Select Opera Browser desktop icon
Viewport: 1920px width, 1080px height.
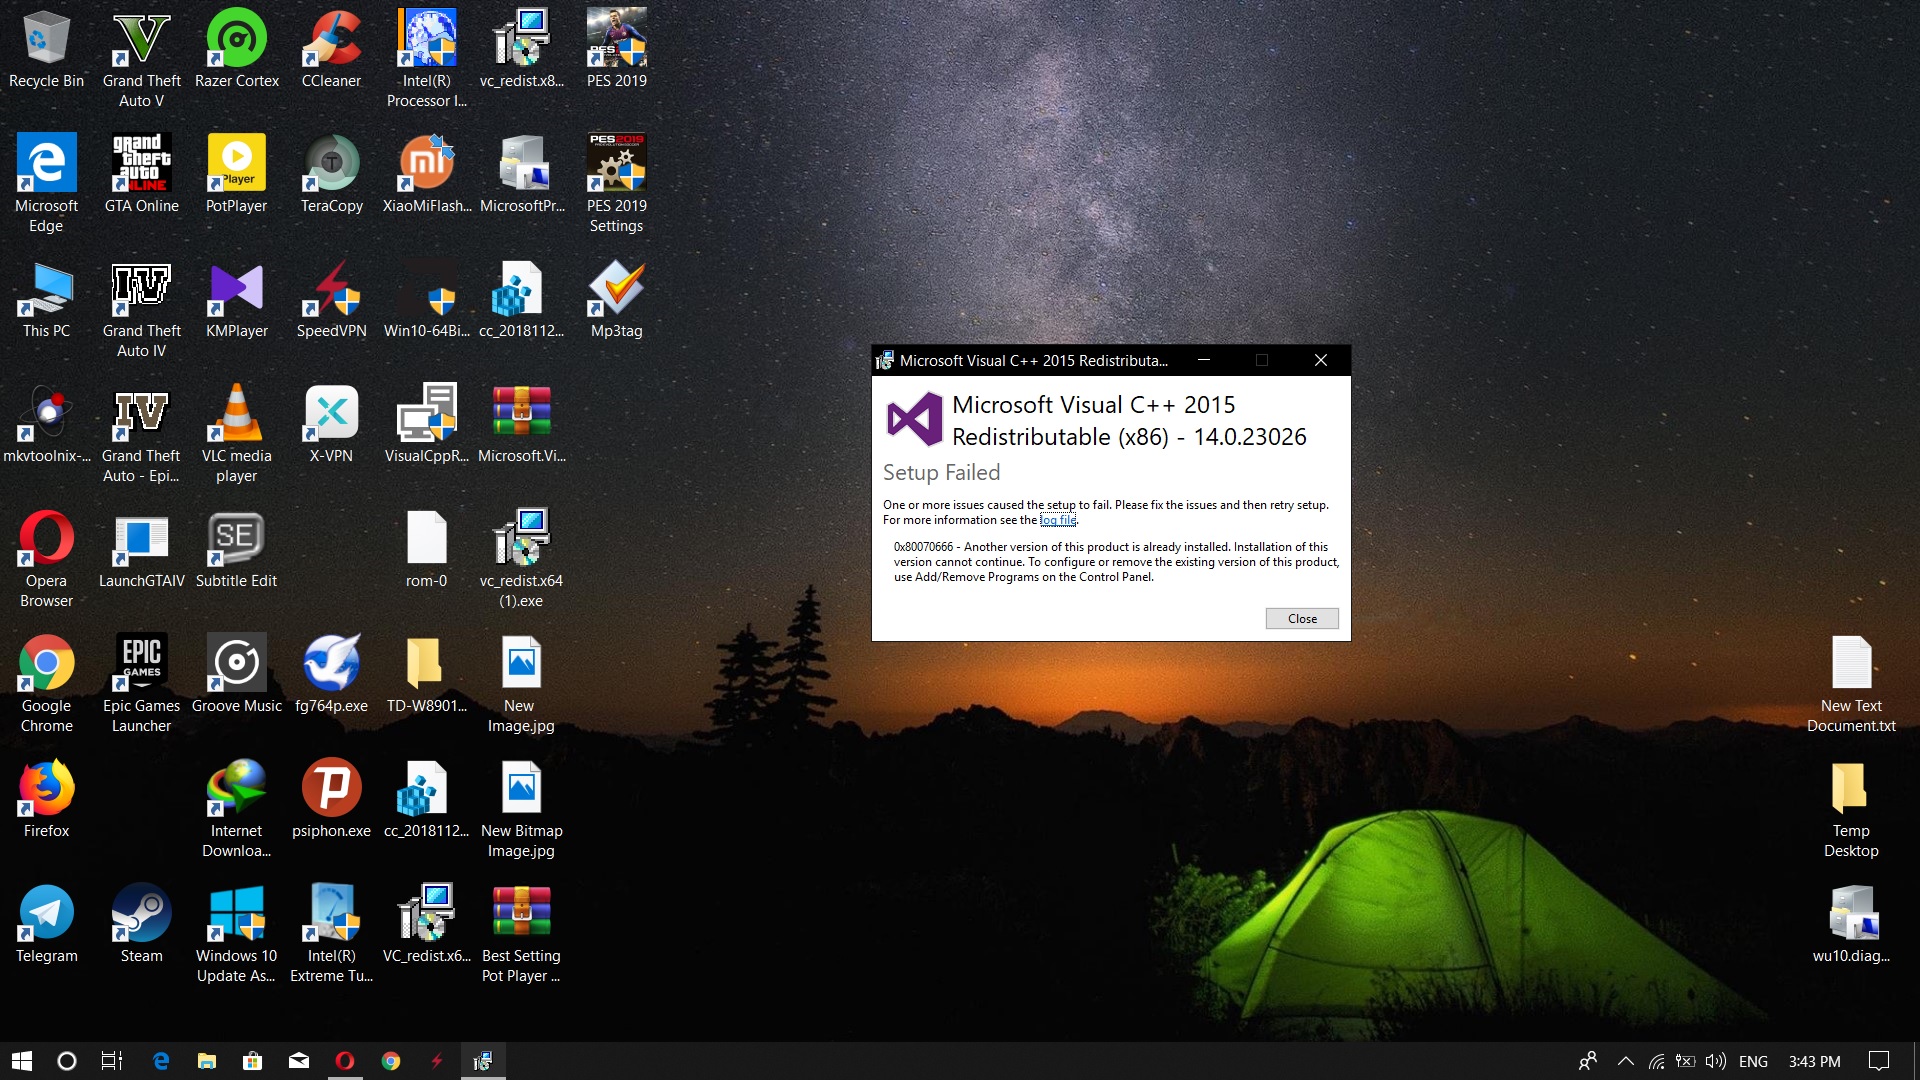click(46, 558)
